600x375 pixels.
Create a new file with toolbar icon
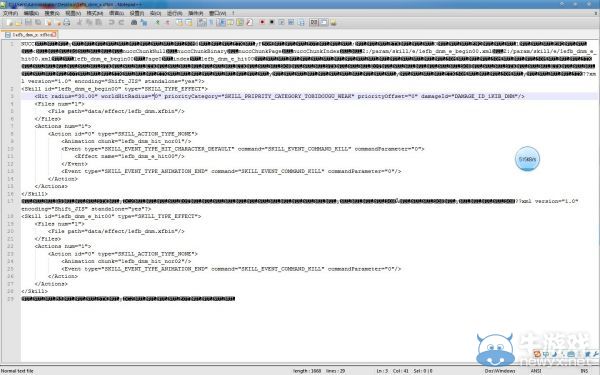pos(9,23)
